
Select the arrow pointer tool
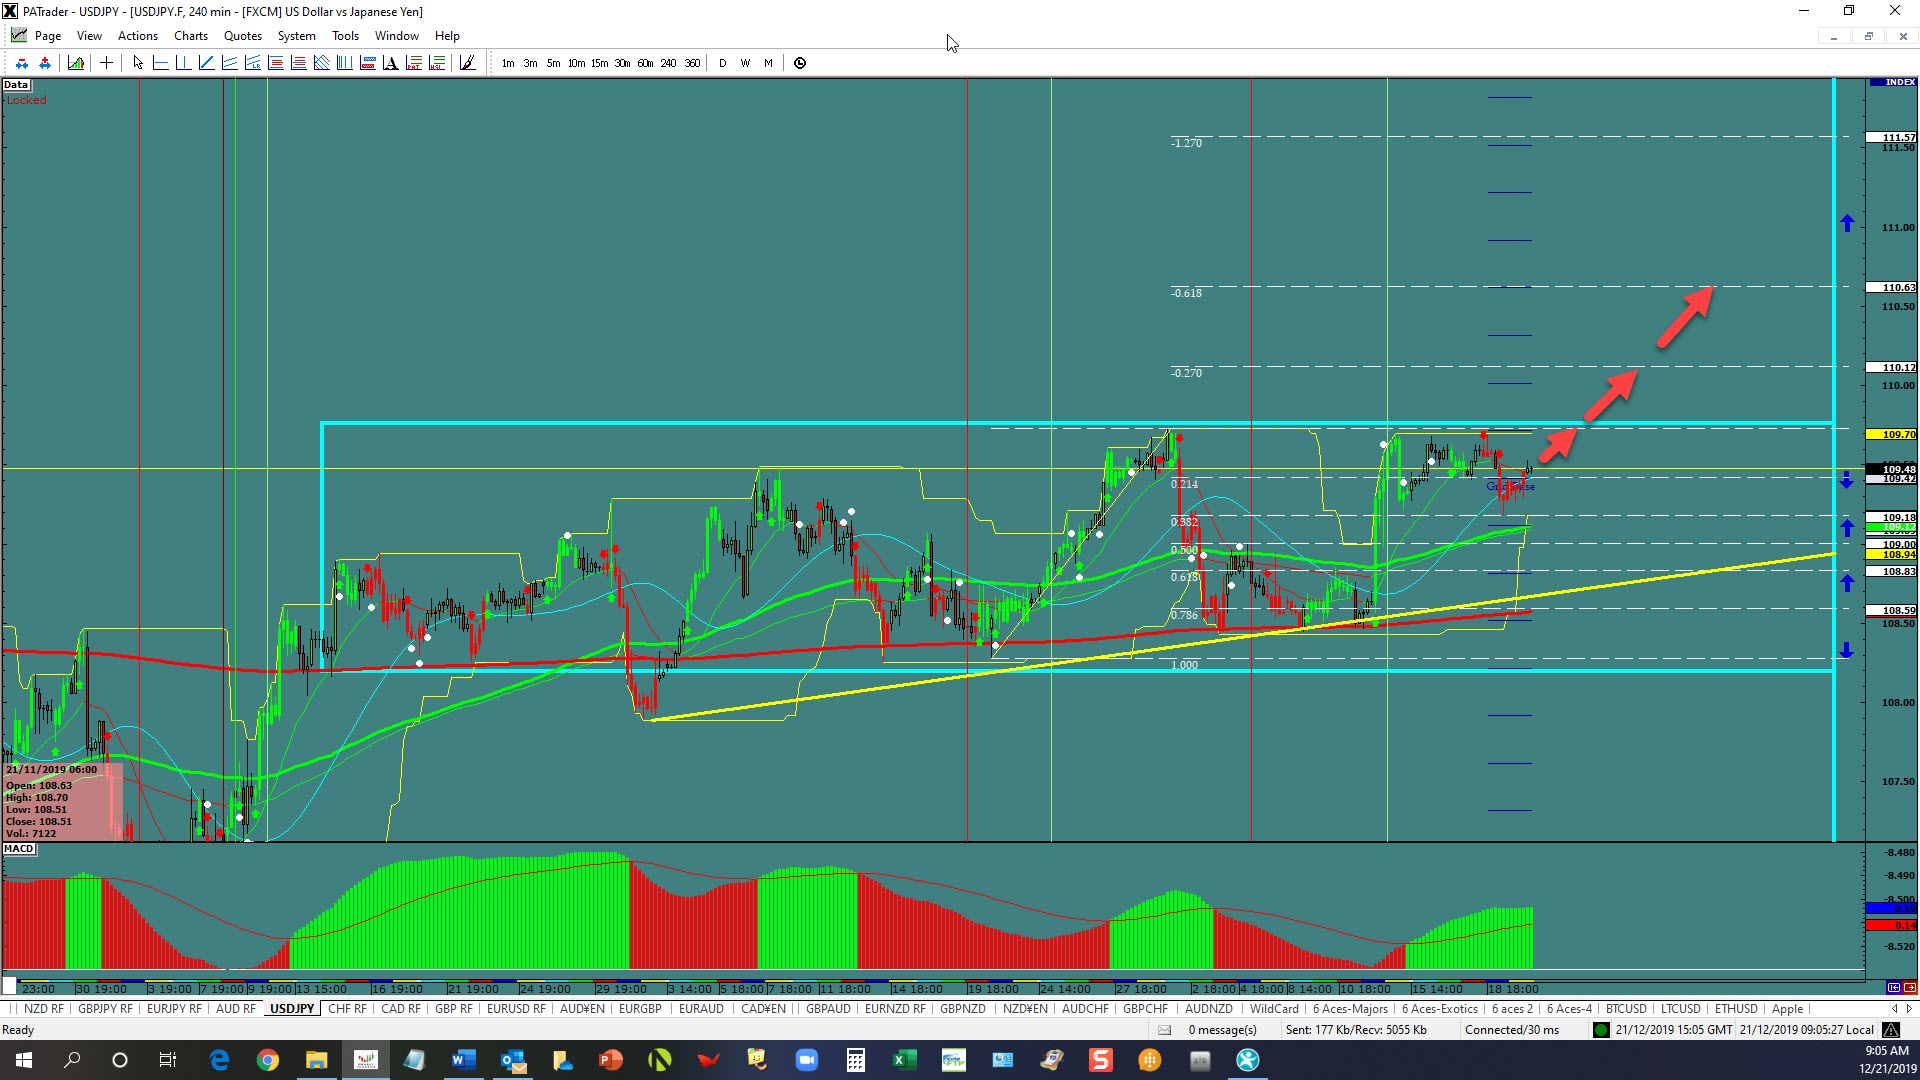[138, 63]
